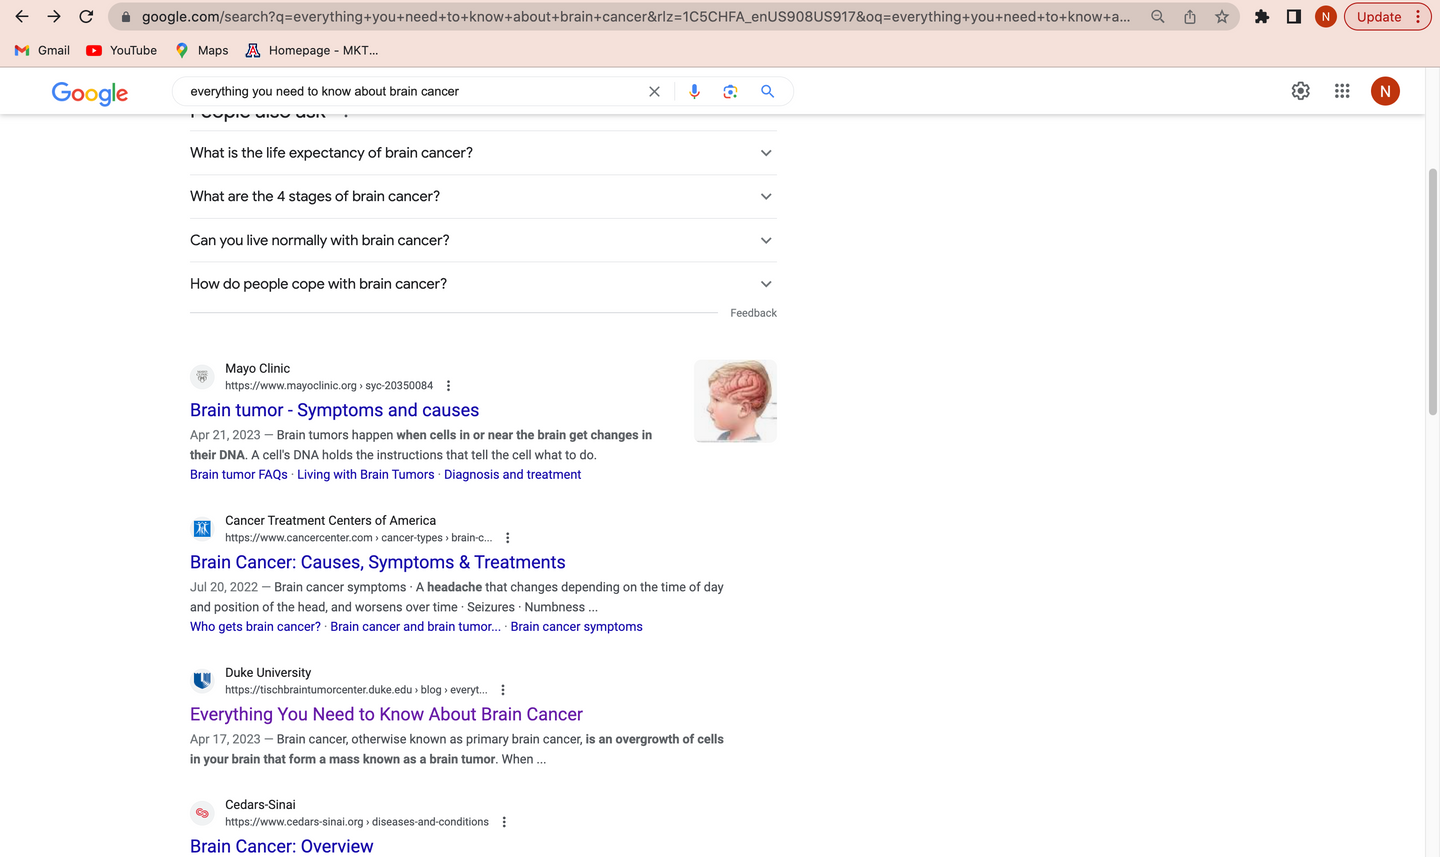
Task: Expand 'What are the 4 stages of brain cancer?'
Action: (483, 197)
